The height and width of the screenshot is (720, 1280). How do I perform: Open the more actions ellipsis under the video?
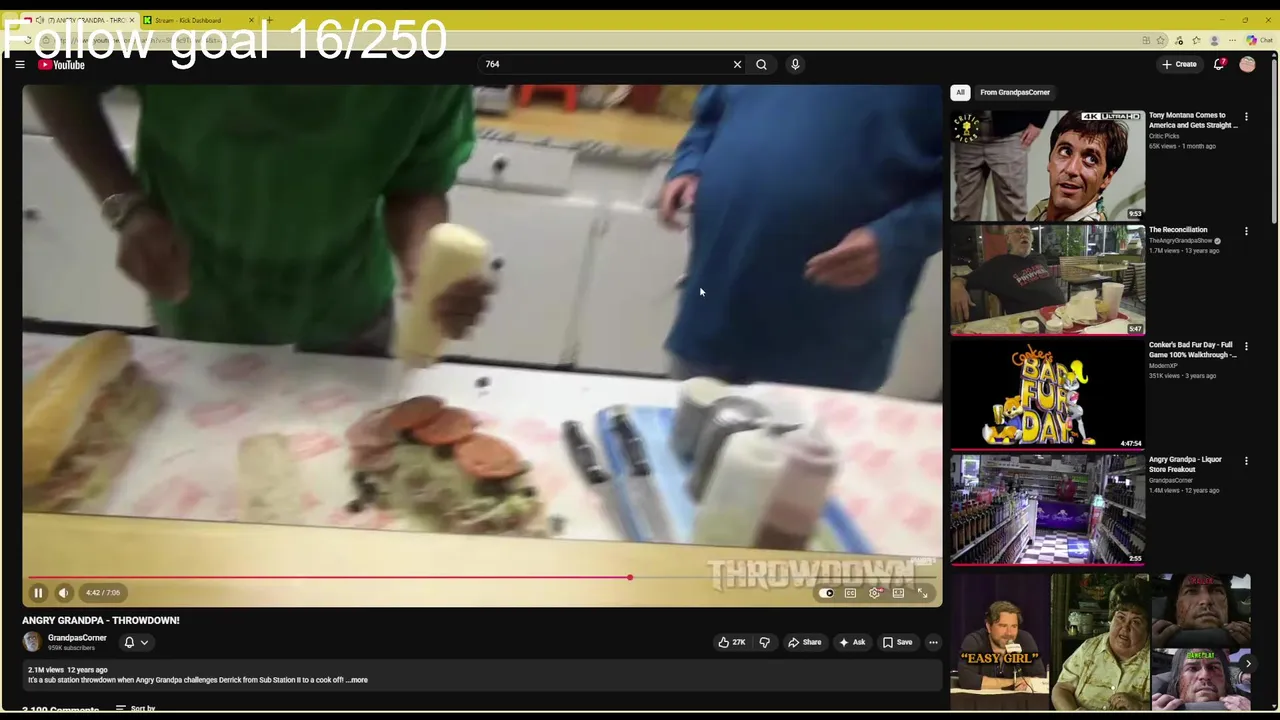tap(933, 642)
